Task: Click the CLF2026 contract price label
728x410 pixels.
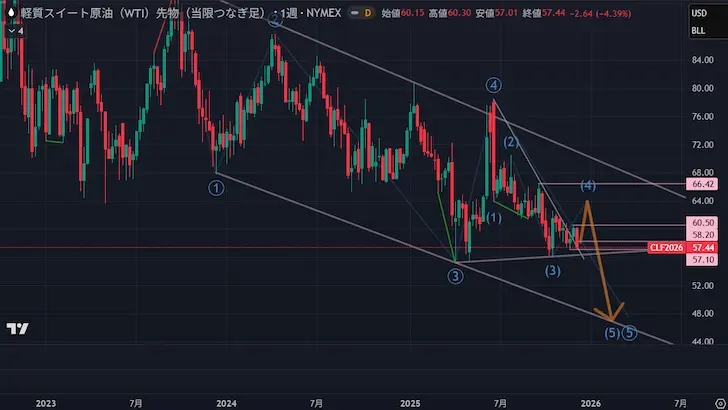Action: (666, 247)
